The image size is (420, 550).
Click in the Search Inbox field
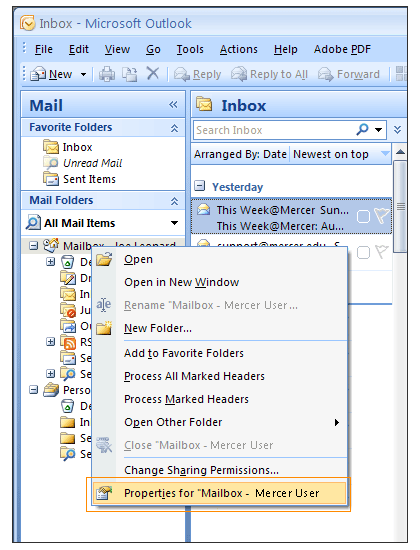(274, 130)
